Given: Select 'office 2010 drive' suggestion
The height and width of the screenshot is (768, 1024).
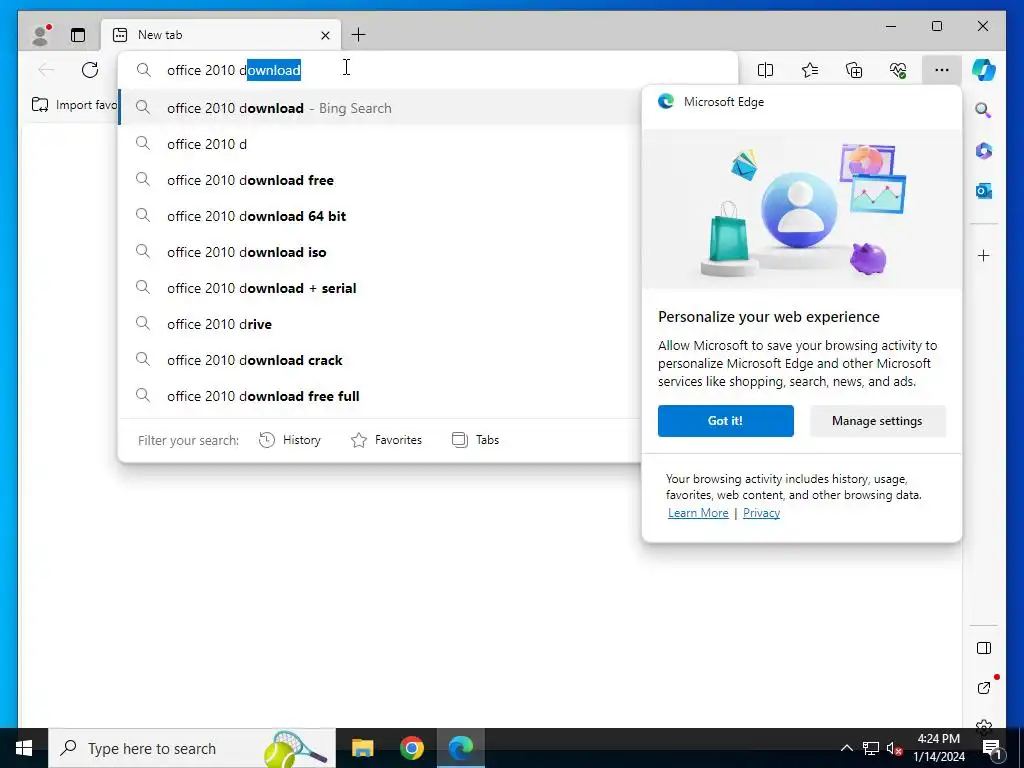Looking at the screenshot, I should [x=379, y=324].
